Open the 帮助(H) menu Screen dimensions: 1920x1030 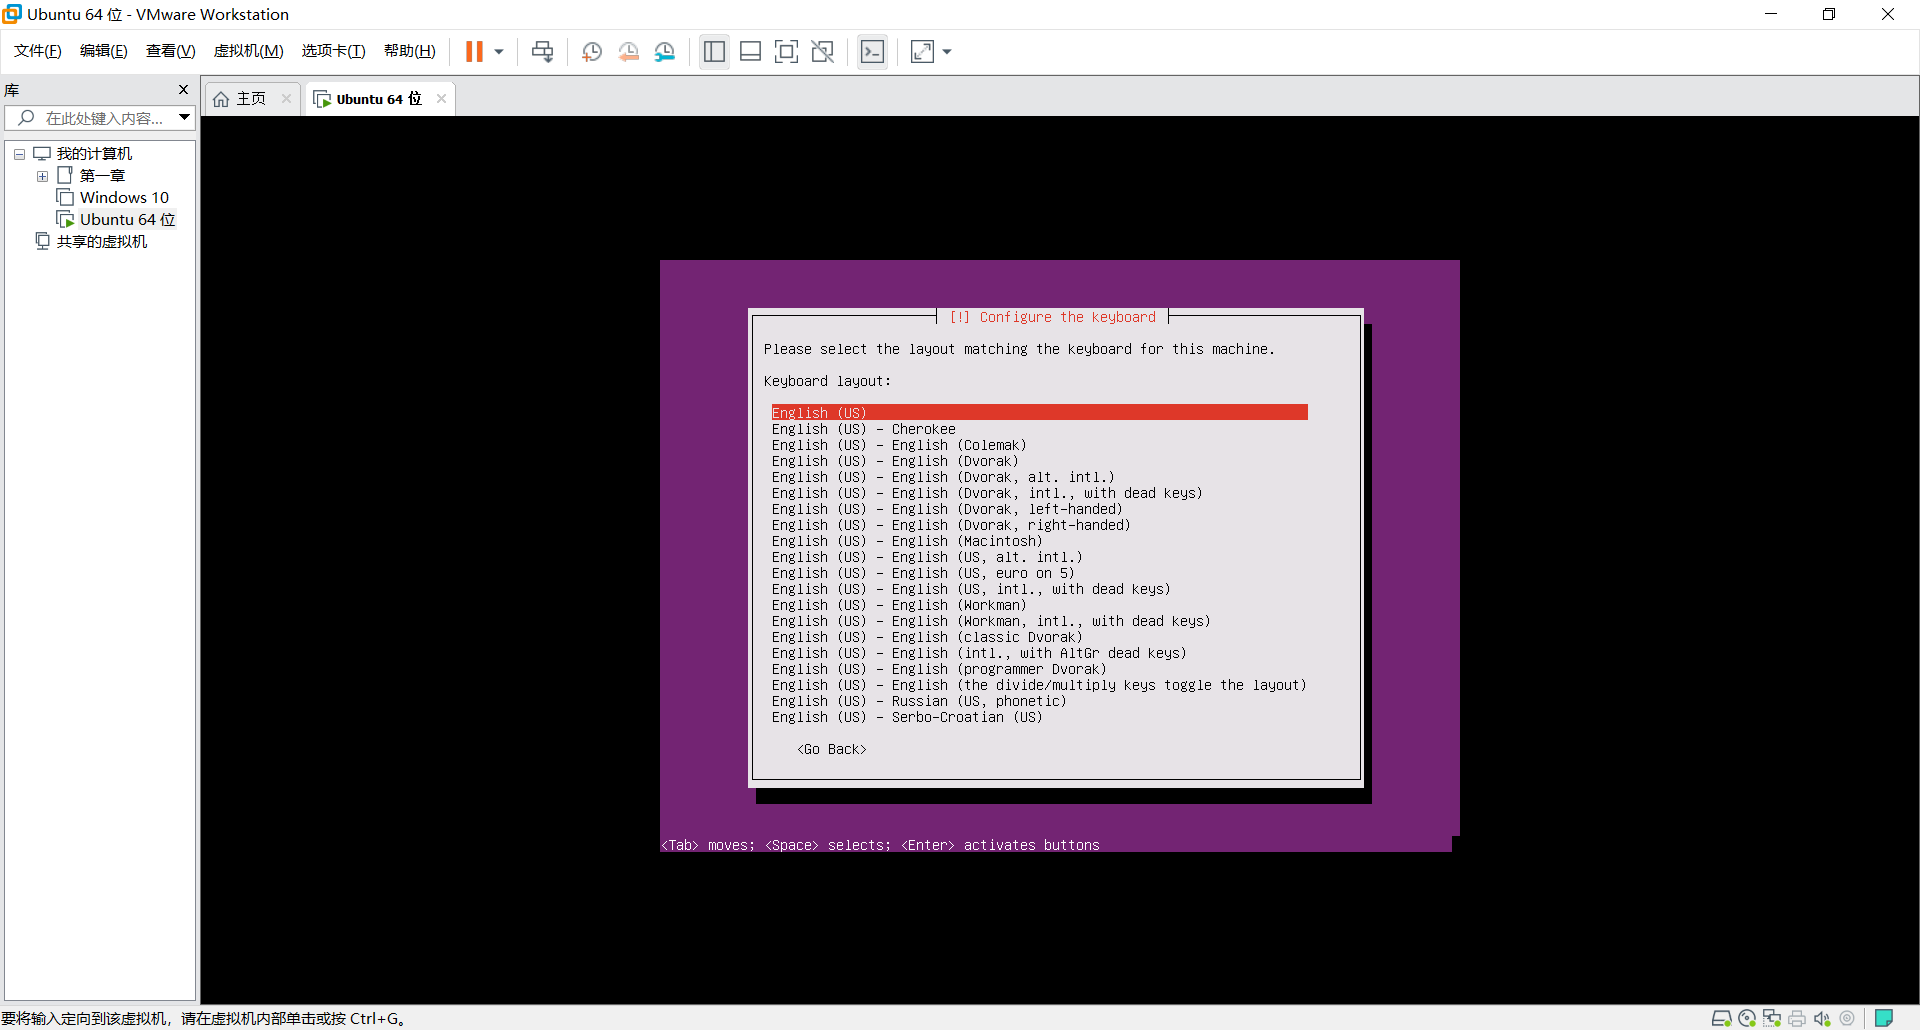click(x=410, y=51)
